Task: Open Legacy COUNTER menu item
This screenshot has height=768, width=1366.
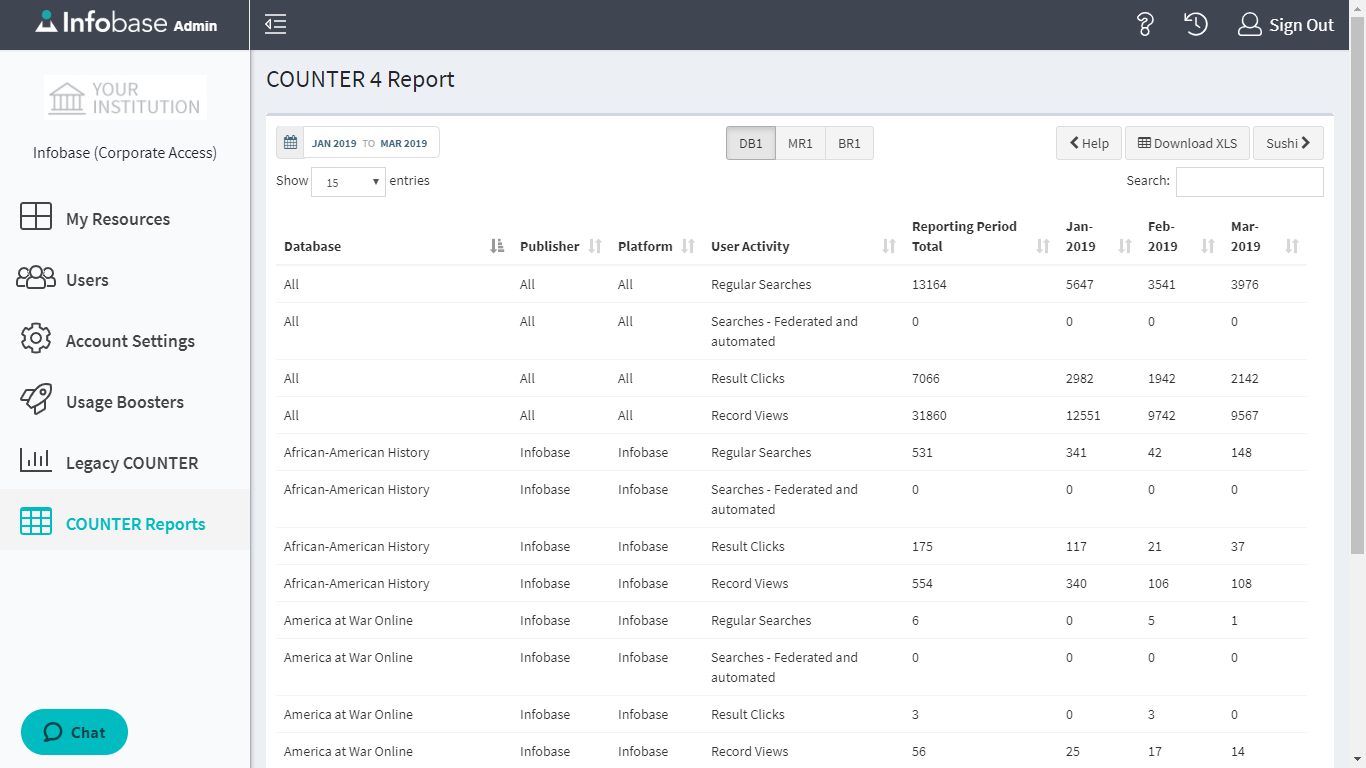Action: 125,463
